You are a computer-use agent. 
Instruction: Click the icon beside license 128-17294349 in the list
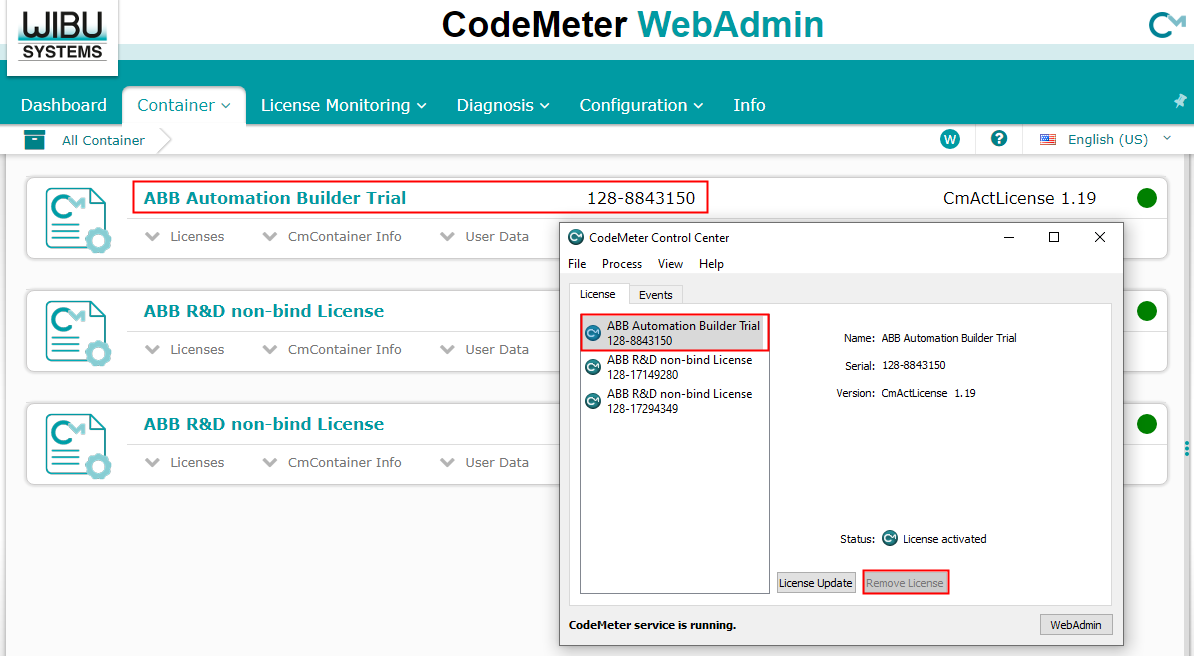(x=592, y=401)
